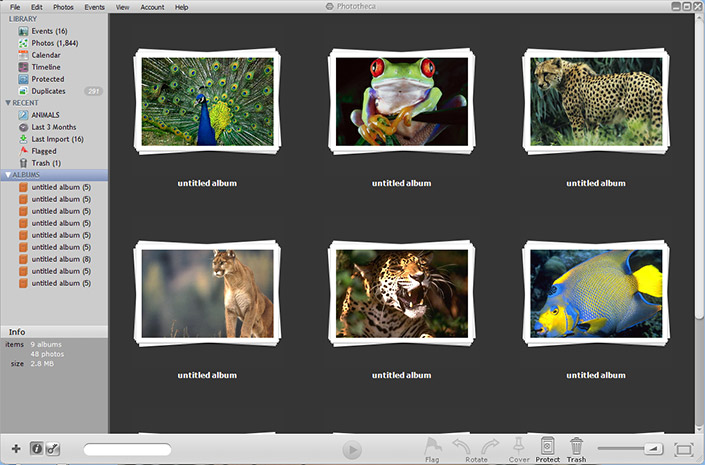Click the thumbnail size slider handle
705x465 pixels.
[653, 448]
